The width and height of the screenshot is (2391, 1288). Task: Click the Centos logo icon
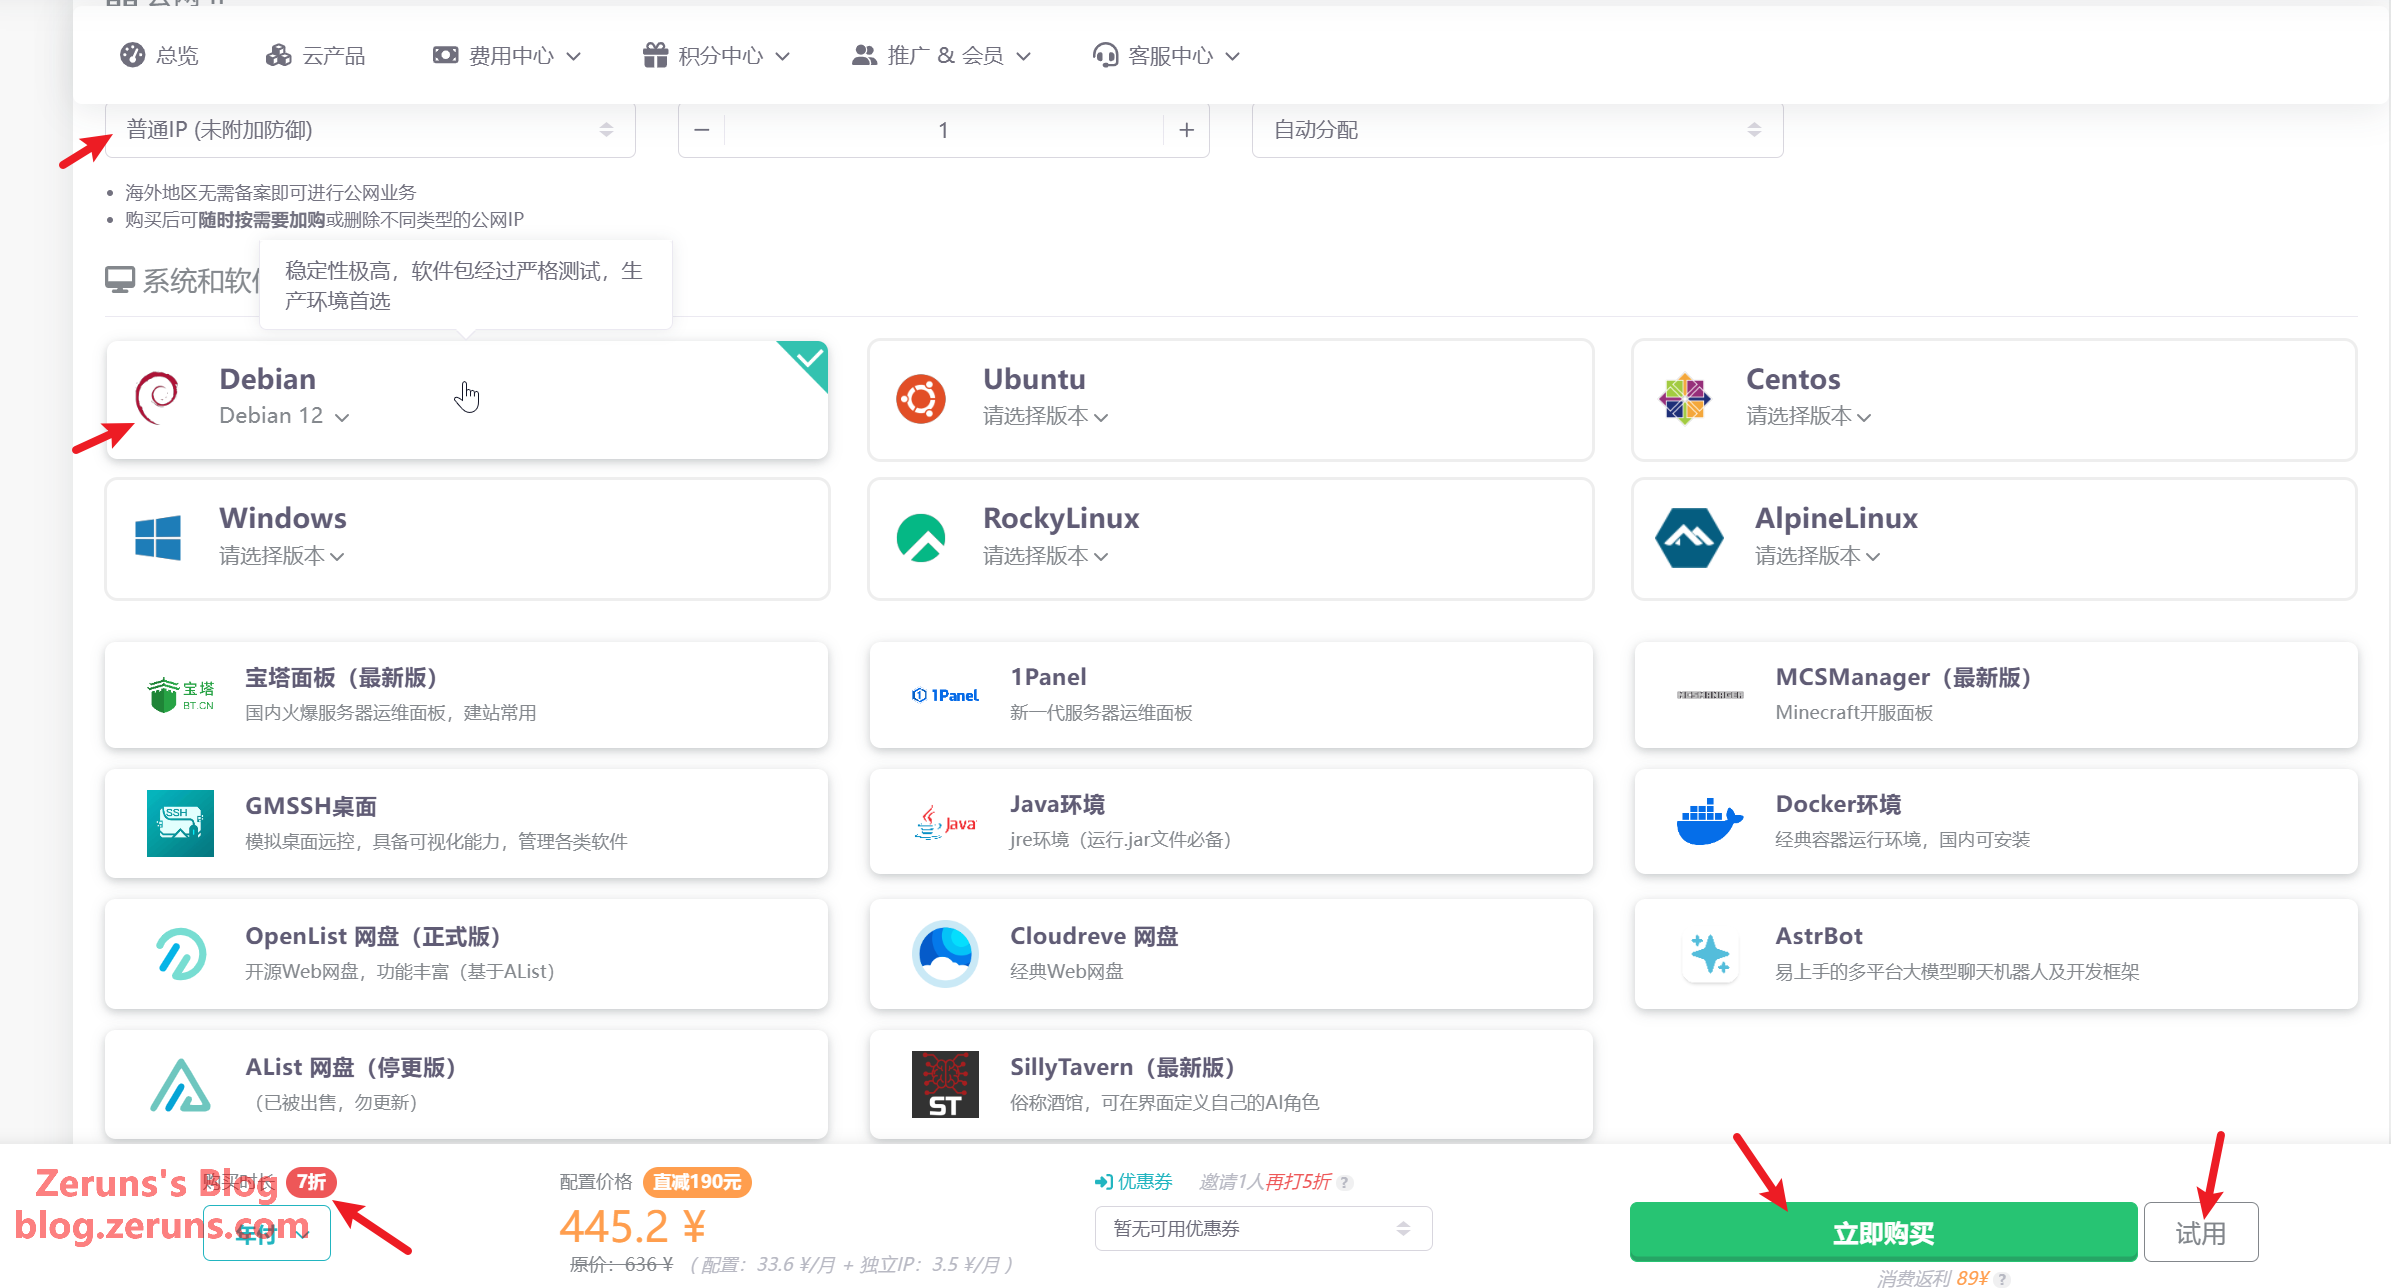(1684, 399)
